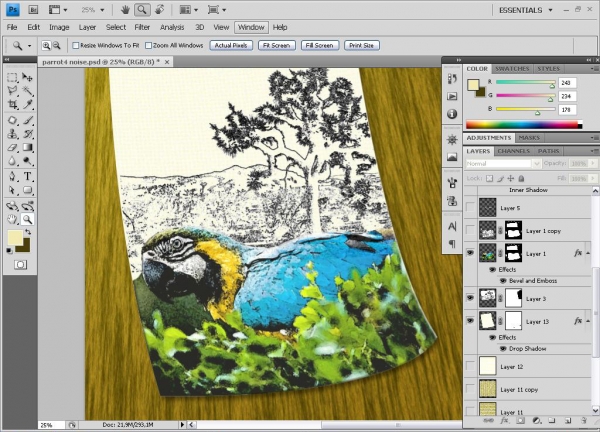Enable Resize Windows To Fit
The height and width of the screenshot is (432, 600).
tap(76, 46)
